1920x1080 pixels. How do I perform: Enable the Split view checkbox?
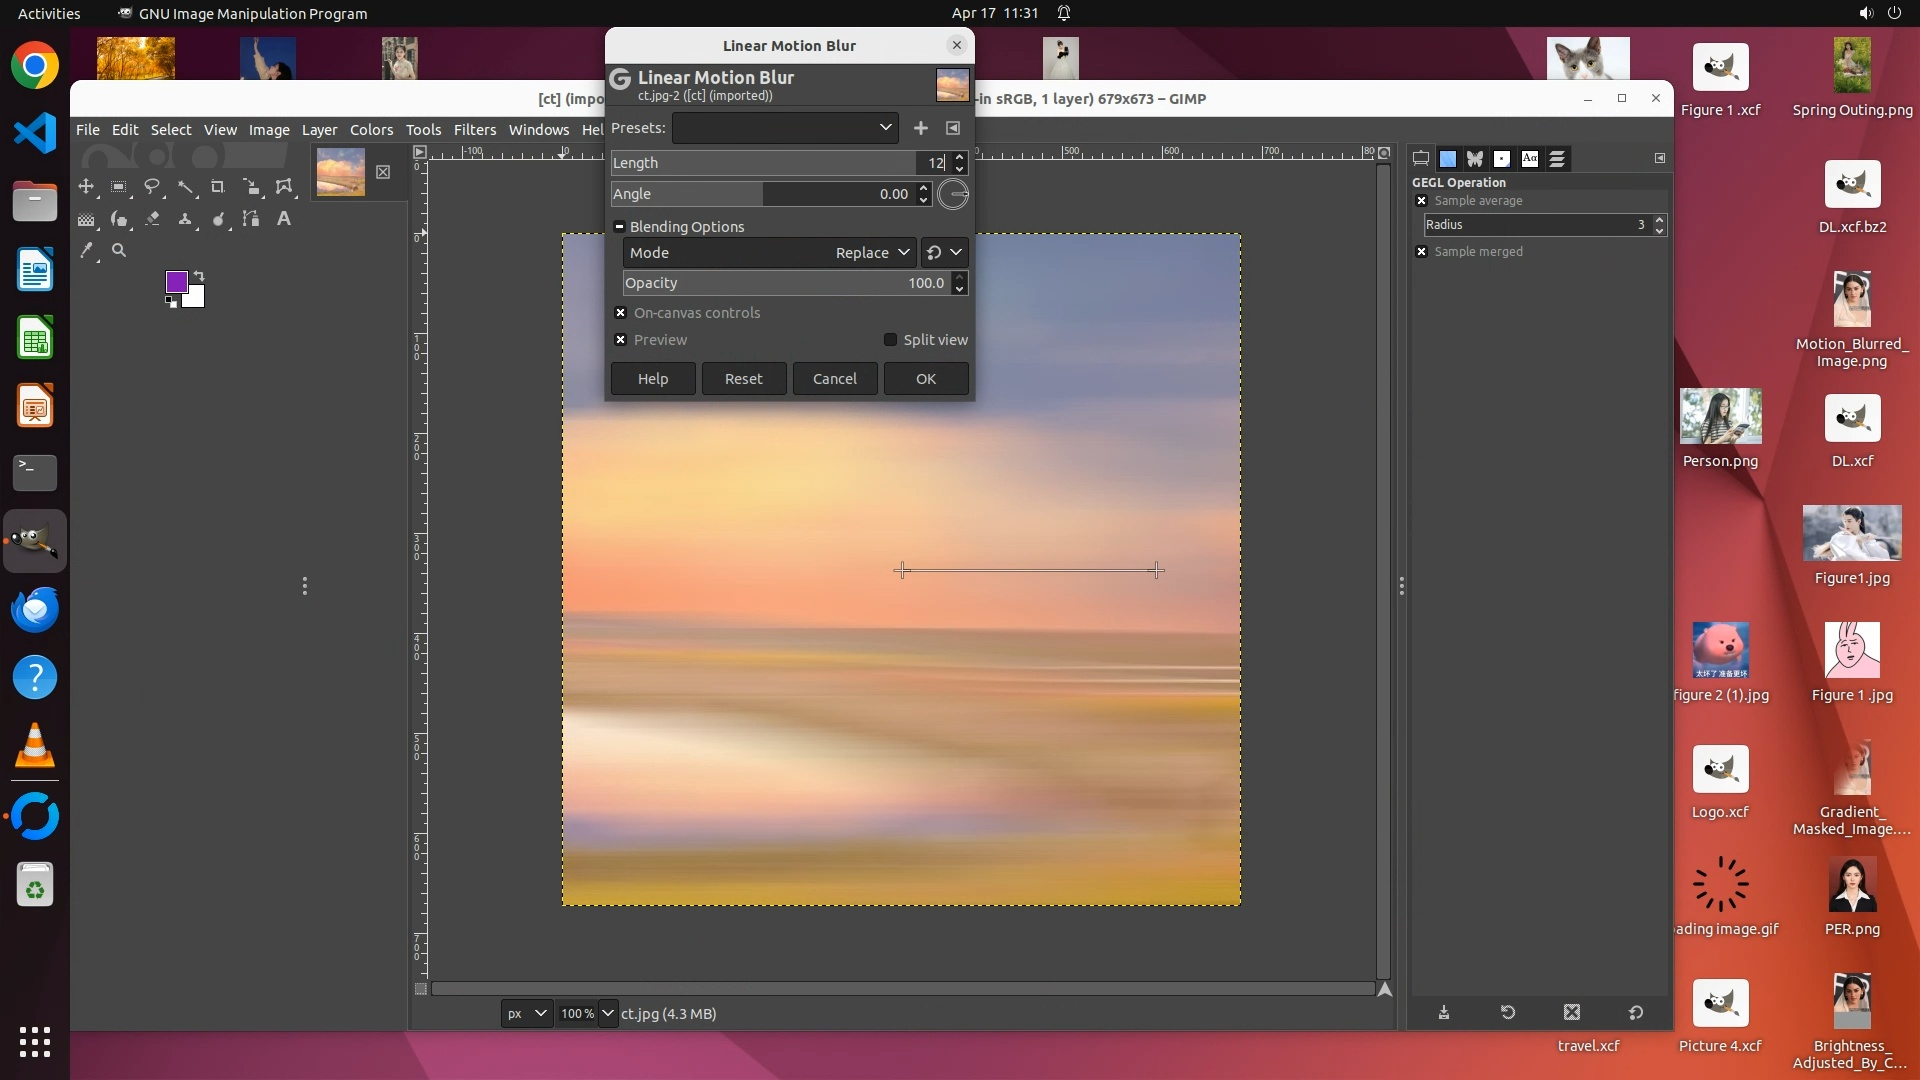tap(890, 340)
